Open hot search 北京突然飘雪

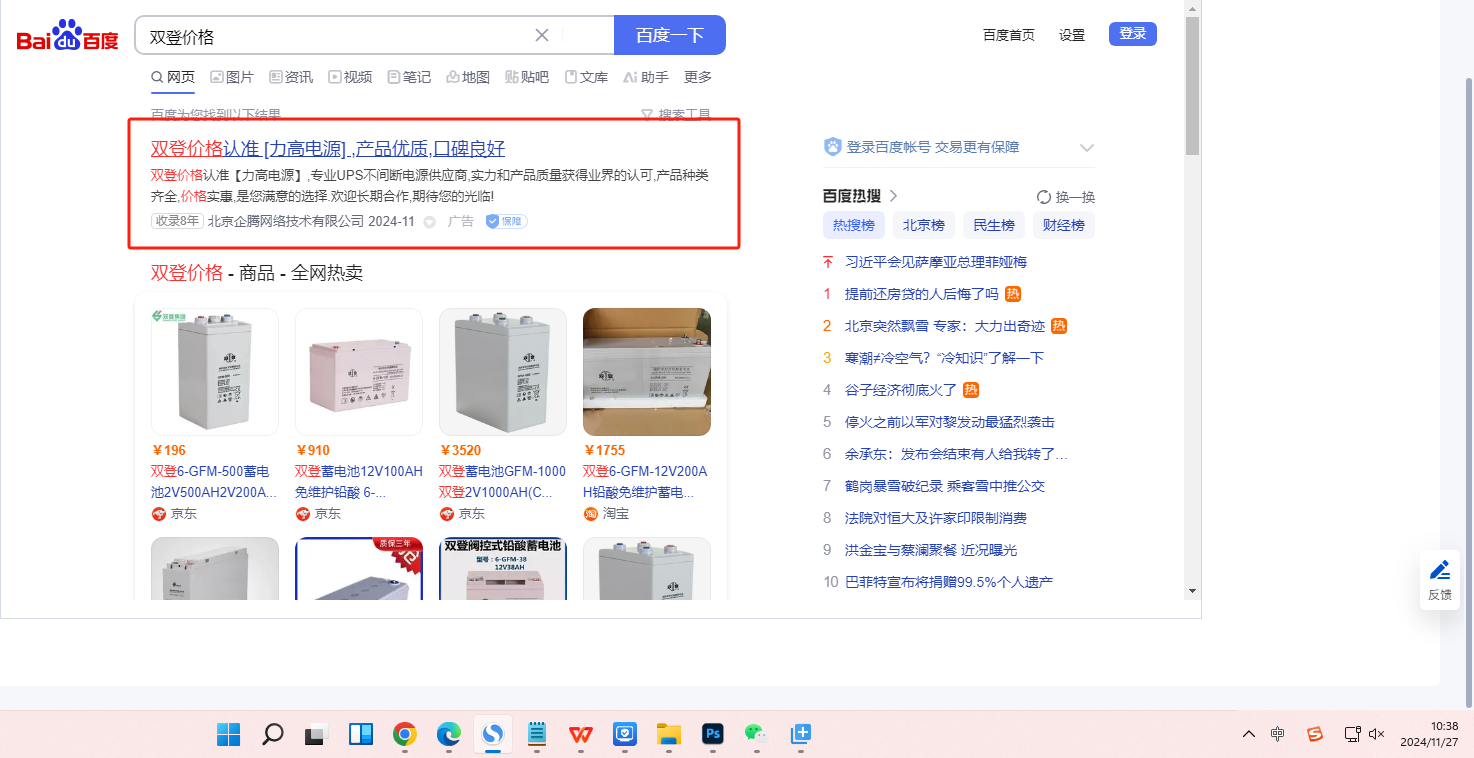[x=945, y=326]
